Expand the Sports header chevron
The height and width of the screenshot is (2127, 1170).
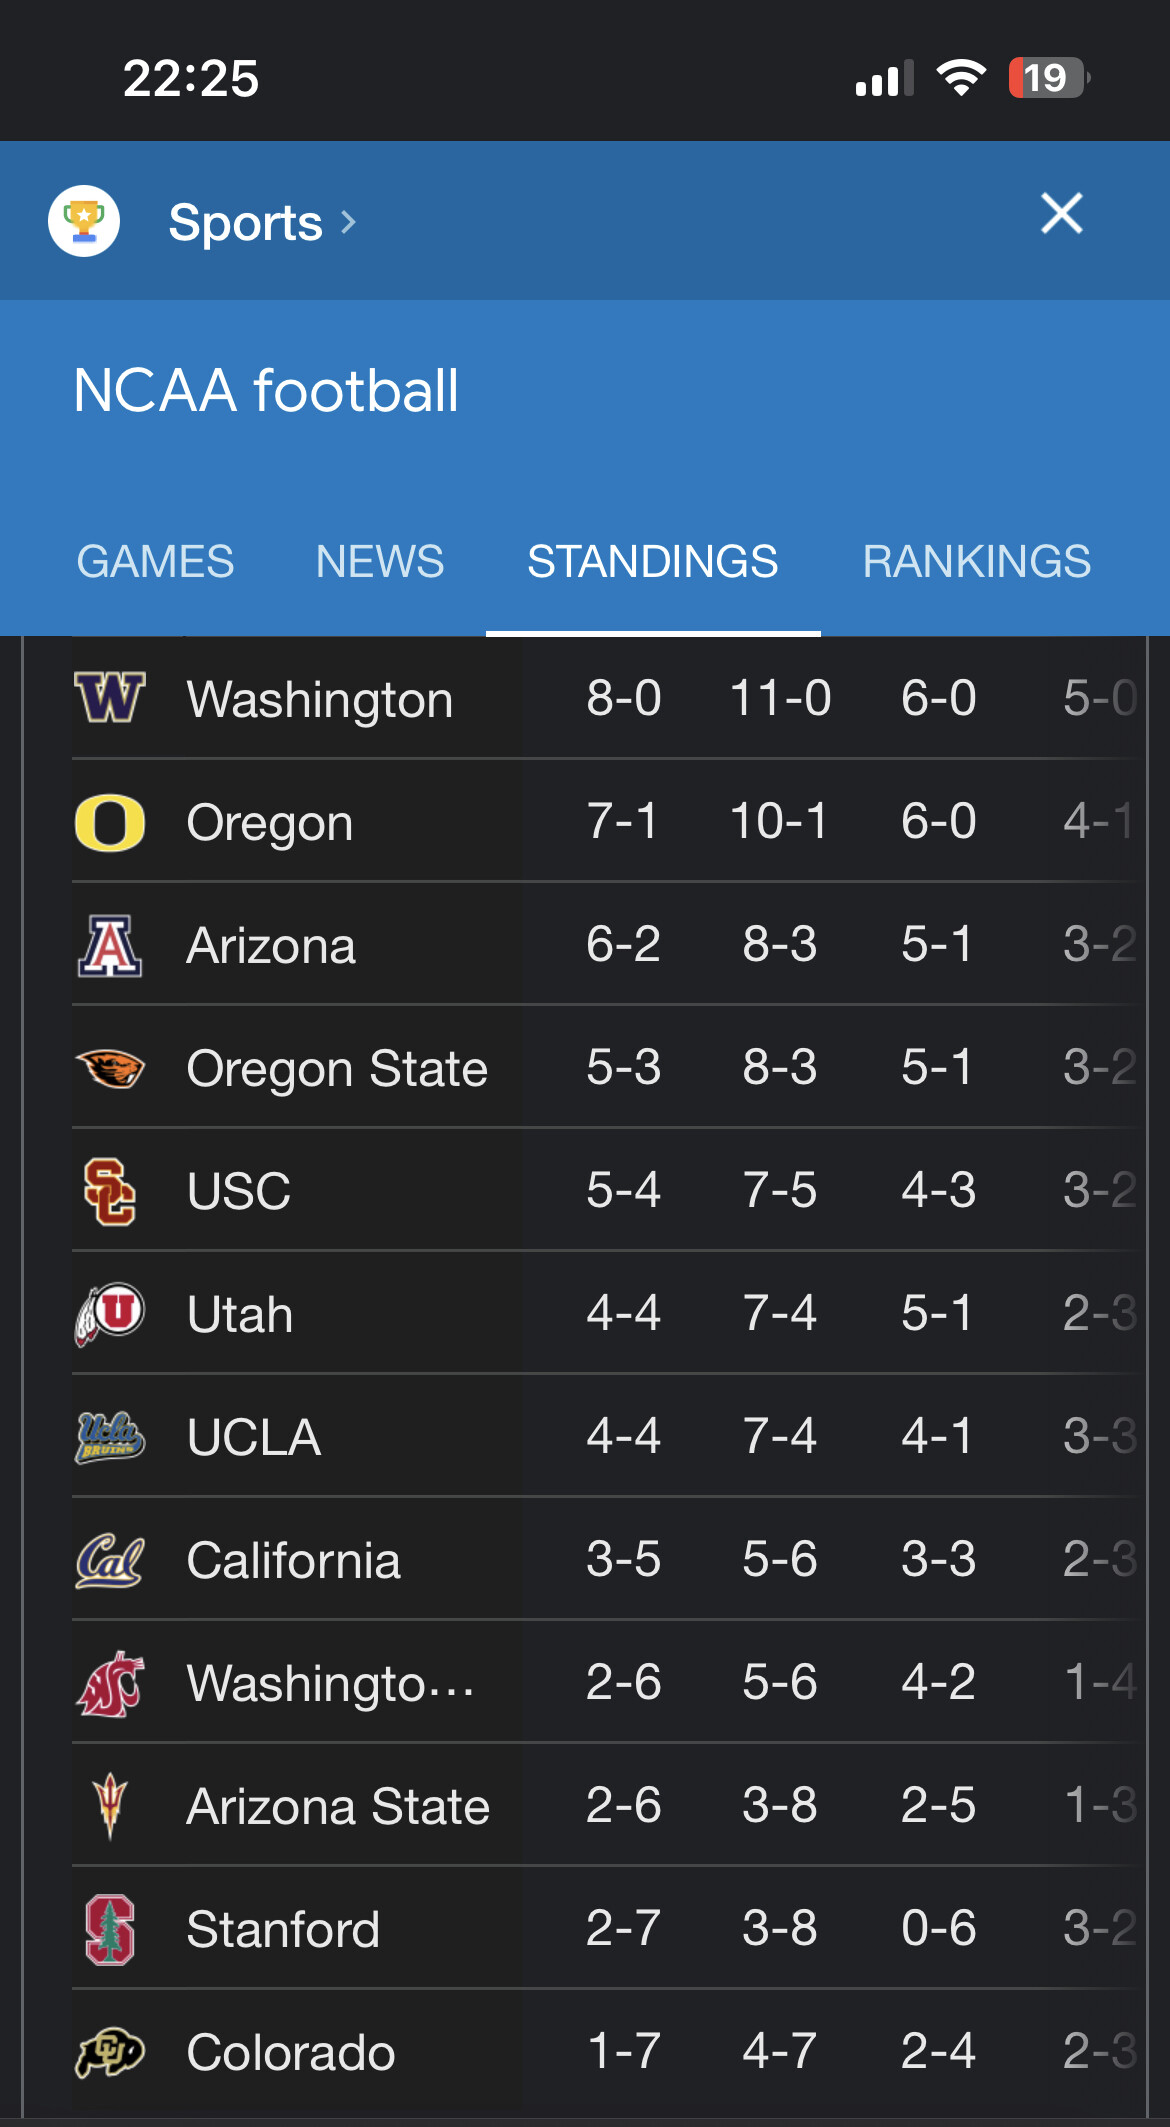[348, 222]
